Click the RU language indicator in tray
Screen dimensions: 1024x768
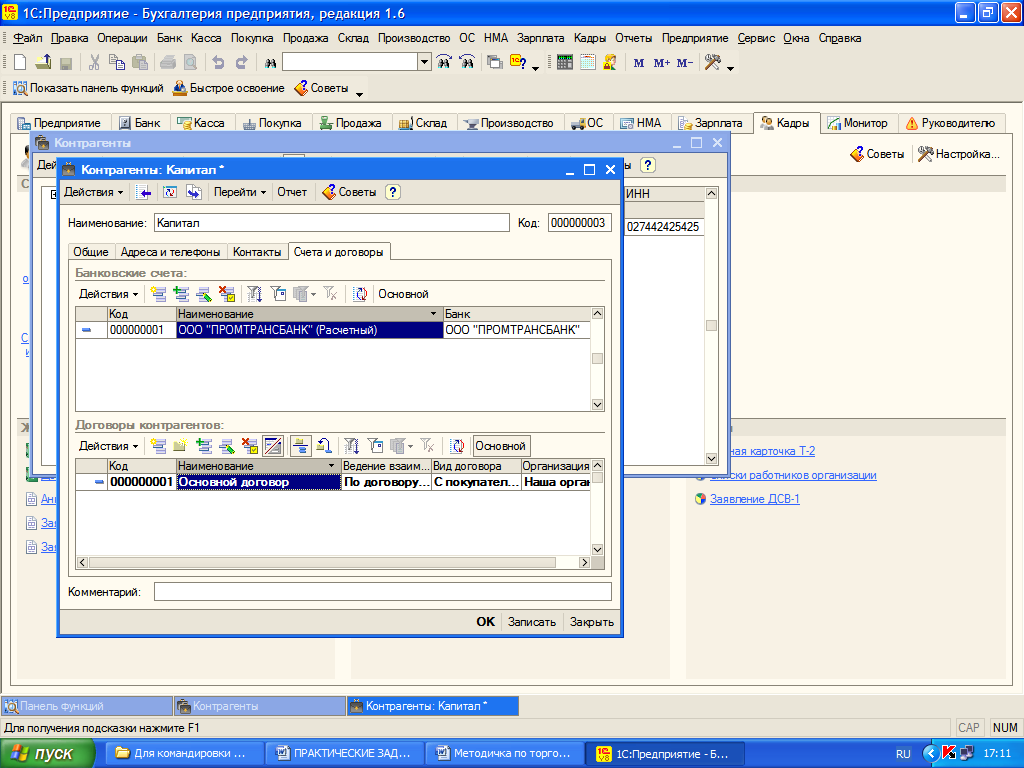click(x=903, y=754)
